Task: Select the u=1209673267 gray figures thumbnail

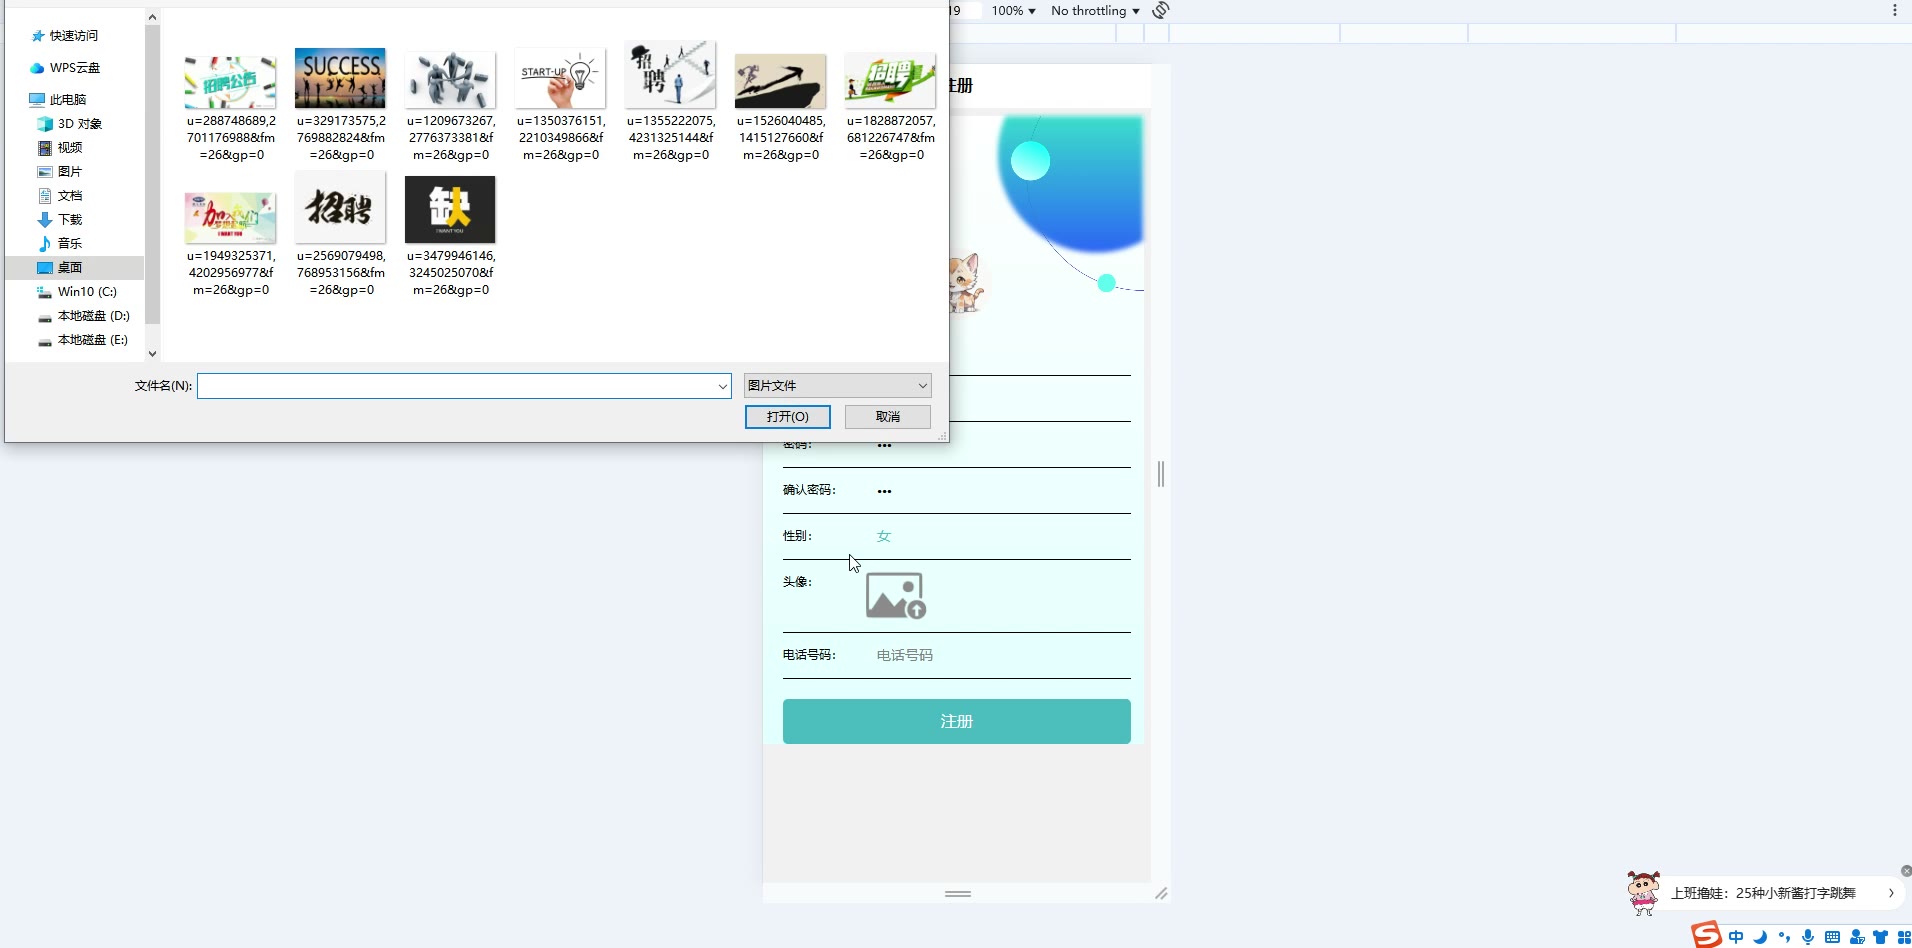Action: (x=450, y=79)
